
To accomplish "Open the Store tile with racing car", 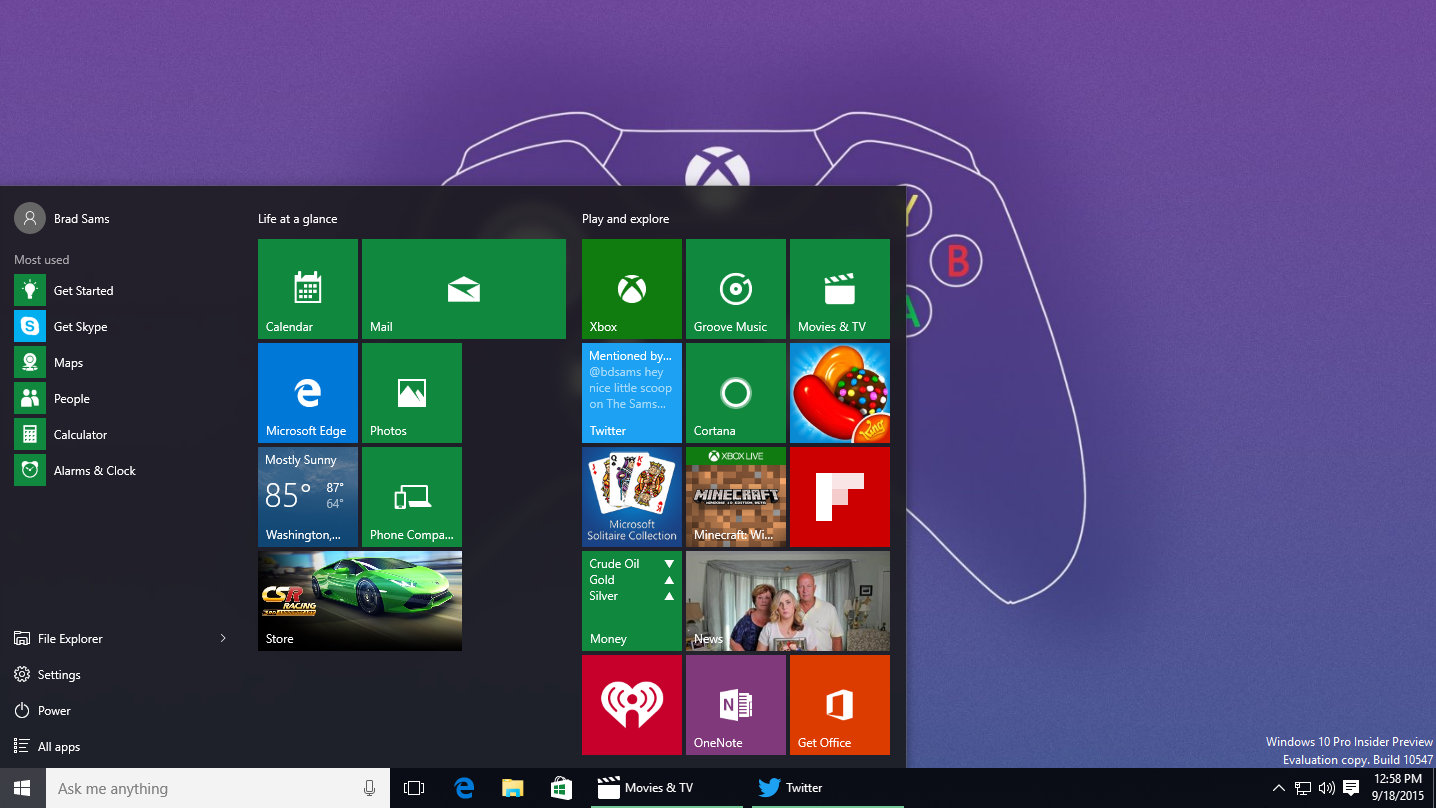I will (360, 601).
